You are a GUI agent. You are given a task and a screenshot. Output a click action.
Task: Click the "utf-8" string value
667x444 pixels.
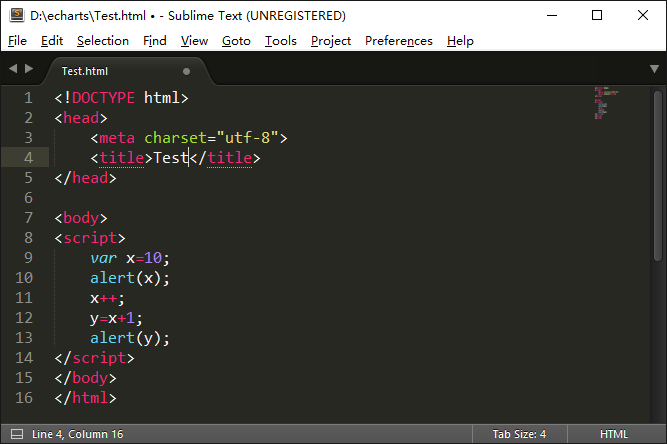[248, 138]
